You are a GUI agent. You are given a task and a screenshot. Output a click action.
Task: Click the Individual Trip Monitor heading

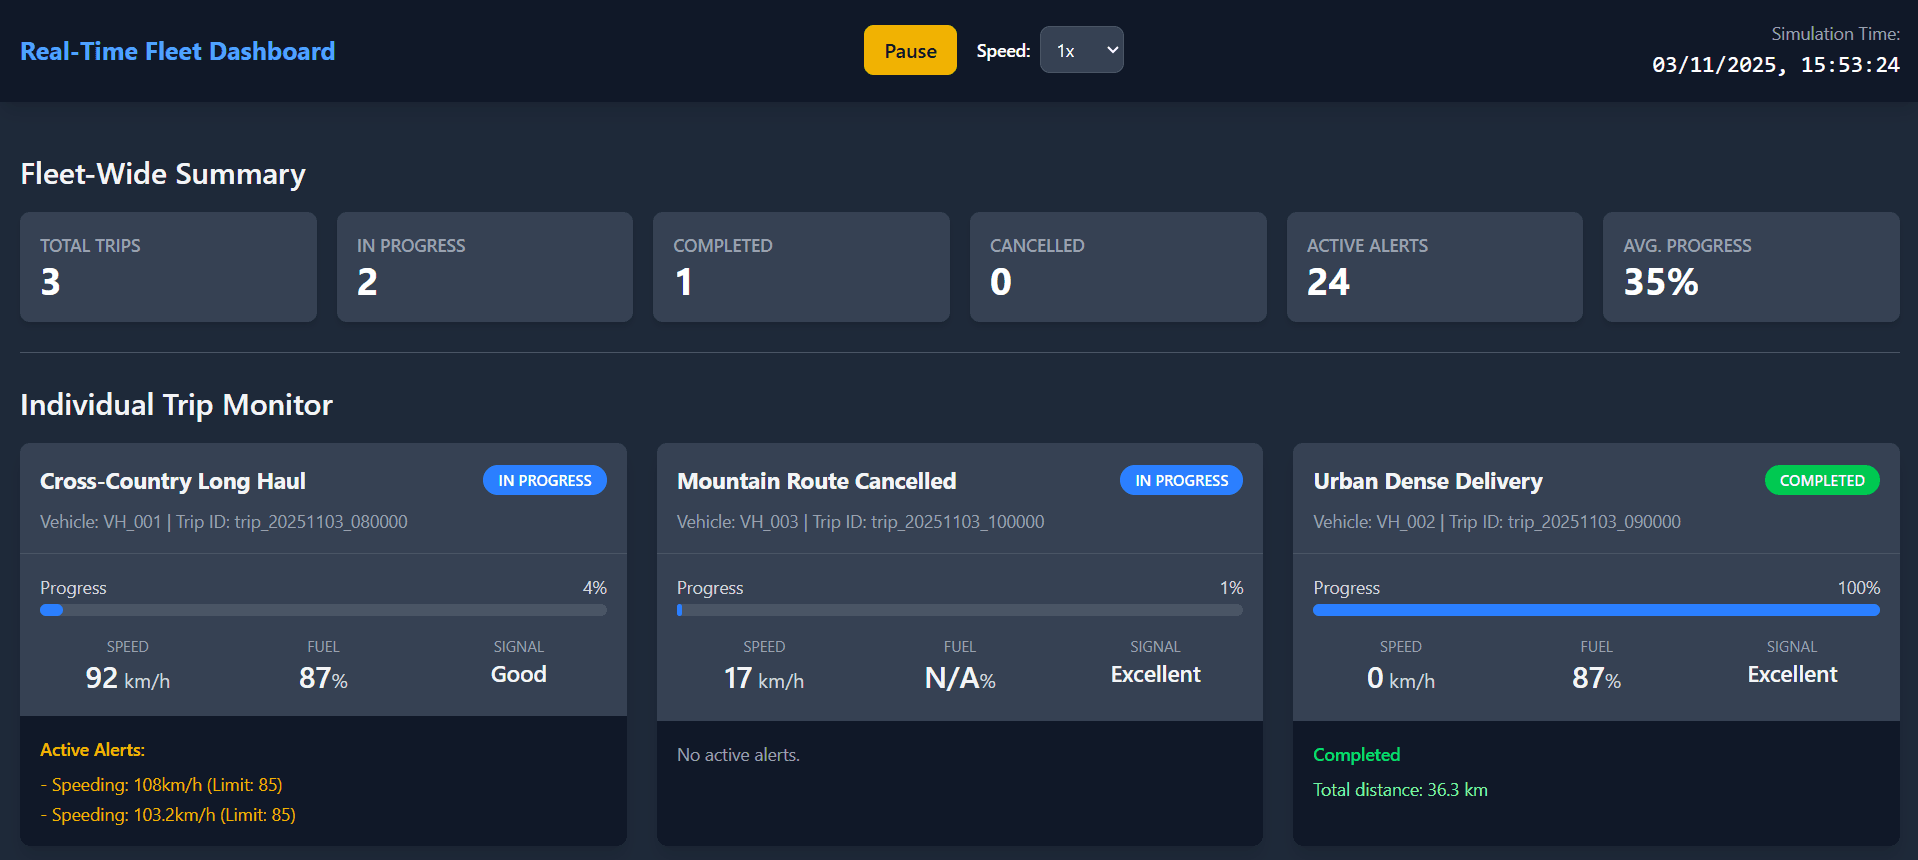tap(176, 405)
